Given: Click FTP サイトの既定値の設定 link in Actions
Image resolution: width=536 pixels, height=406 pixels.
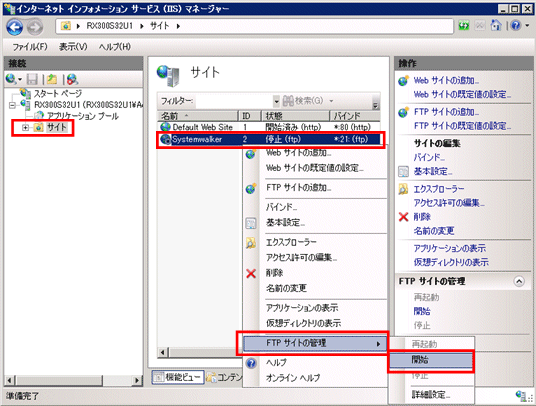Looking at the screenshot, I should [462, 126].
